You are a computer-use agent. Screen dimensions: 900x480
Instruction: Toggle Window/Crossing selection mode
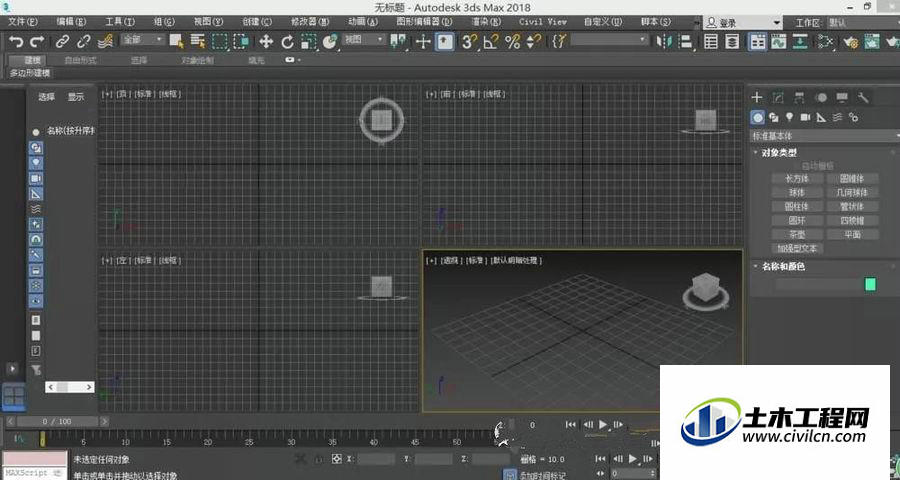coord(242,41)
